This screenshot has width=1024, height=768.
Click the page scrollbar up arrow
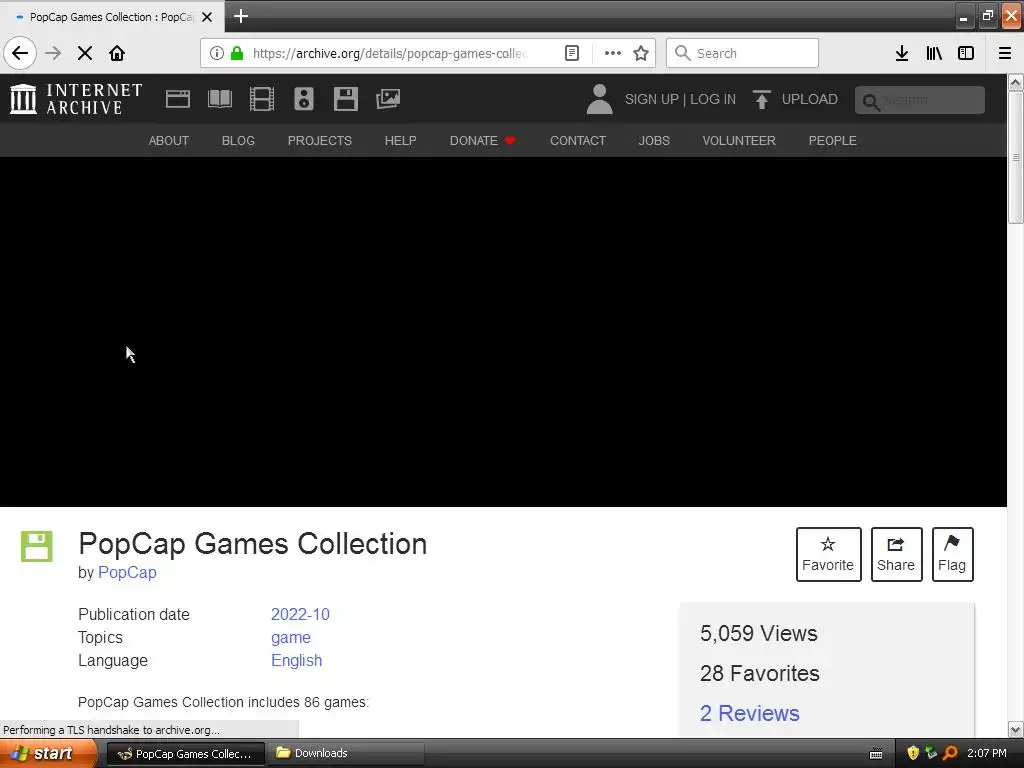coord(1016,82)
